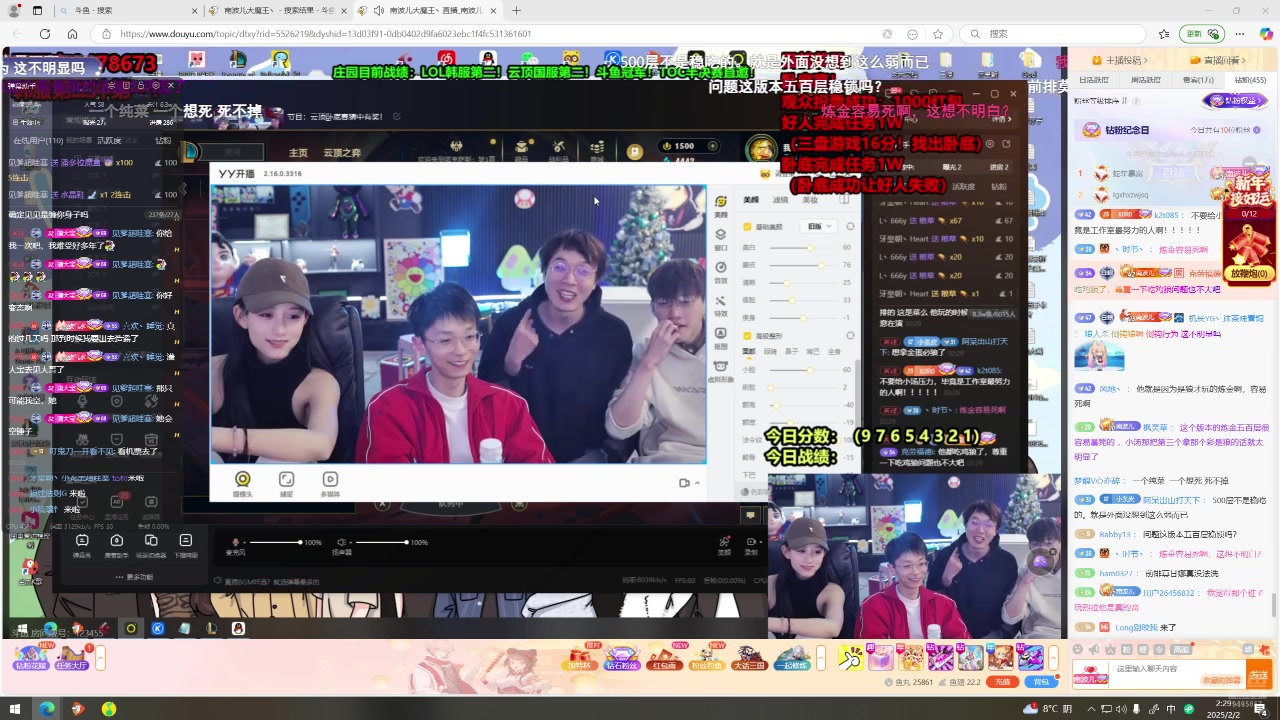Screen dimensions: 1280x720
Task: Open the 钻粉花嫁 activity icon
Action: coord(31,658)
